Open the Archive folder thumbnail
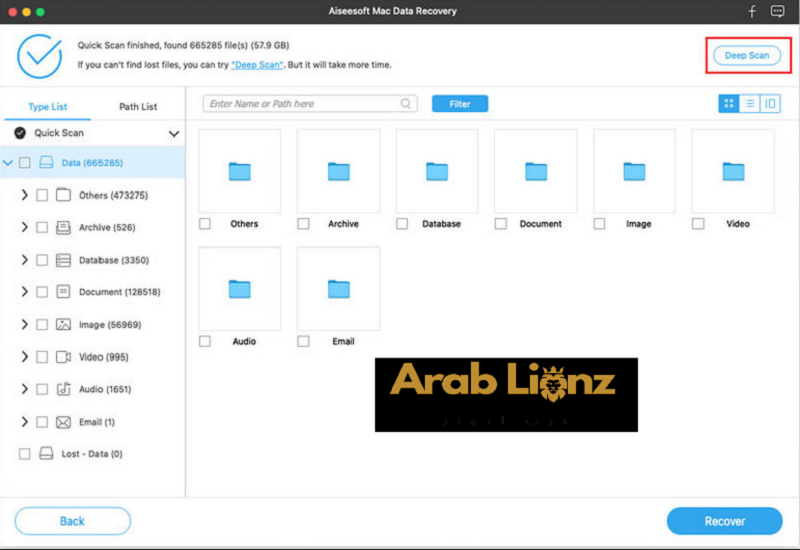Viewport: 800px width, 550px height. 338,171
